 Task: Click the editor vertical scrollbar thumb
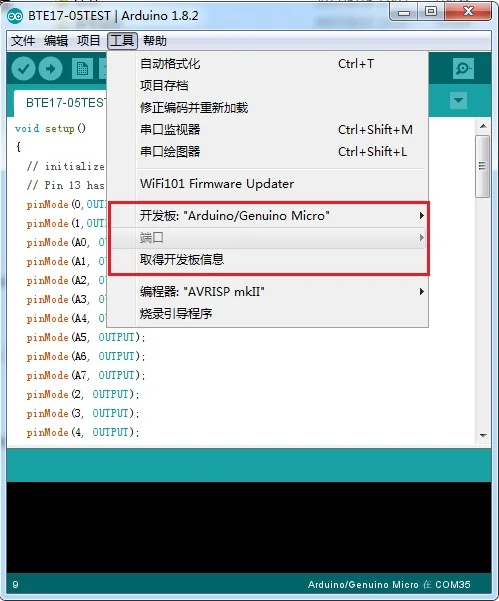[x=483, y=166]
